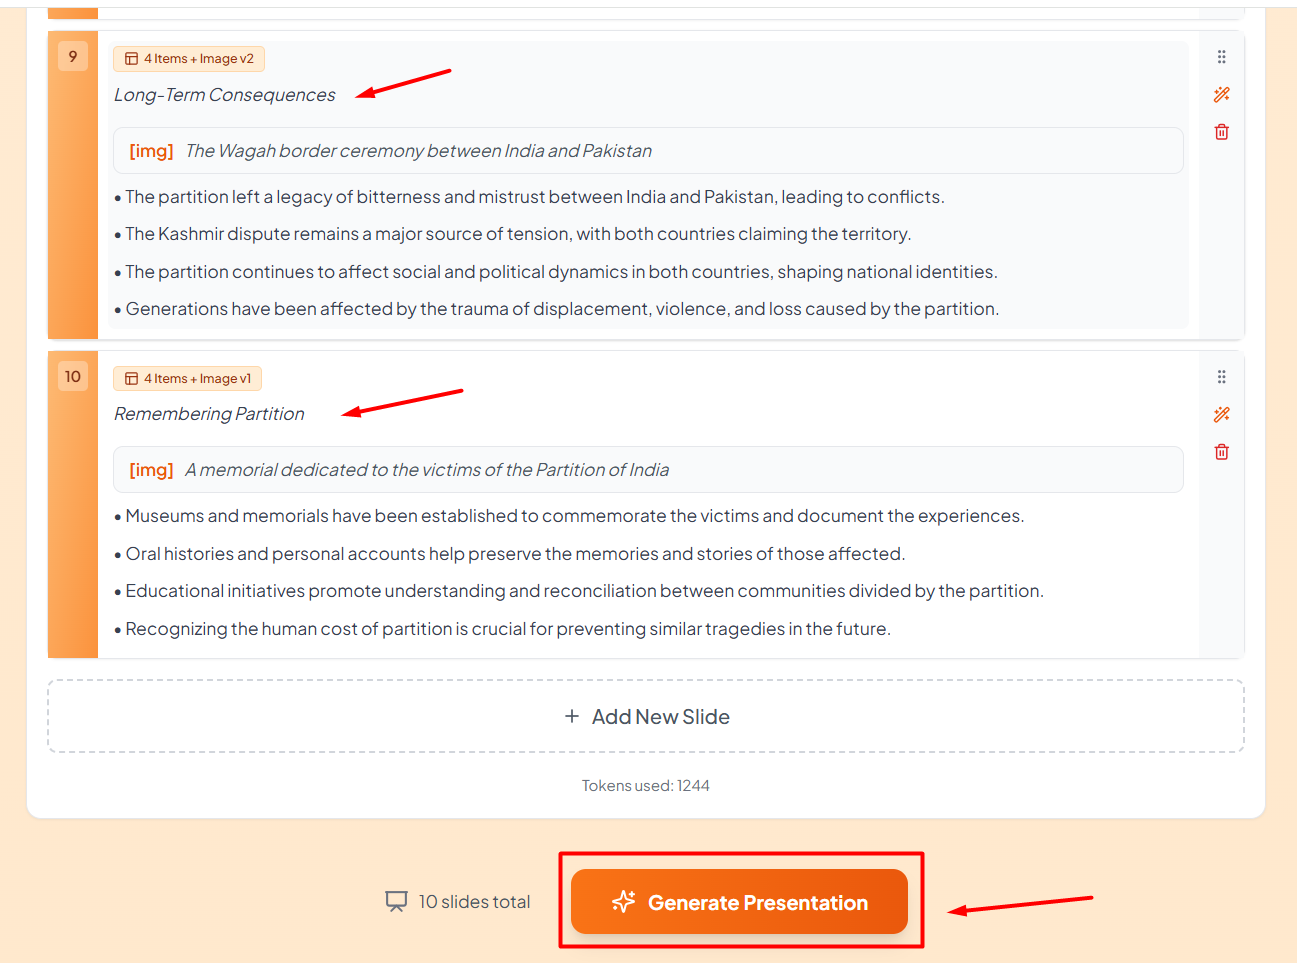
Task: Click the magic wand icon on slide 10
Action: 1221,415
